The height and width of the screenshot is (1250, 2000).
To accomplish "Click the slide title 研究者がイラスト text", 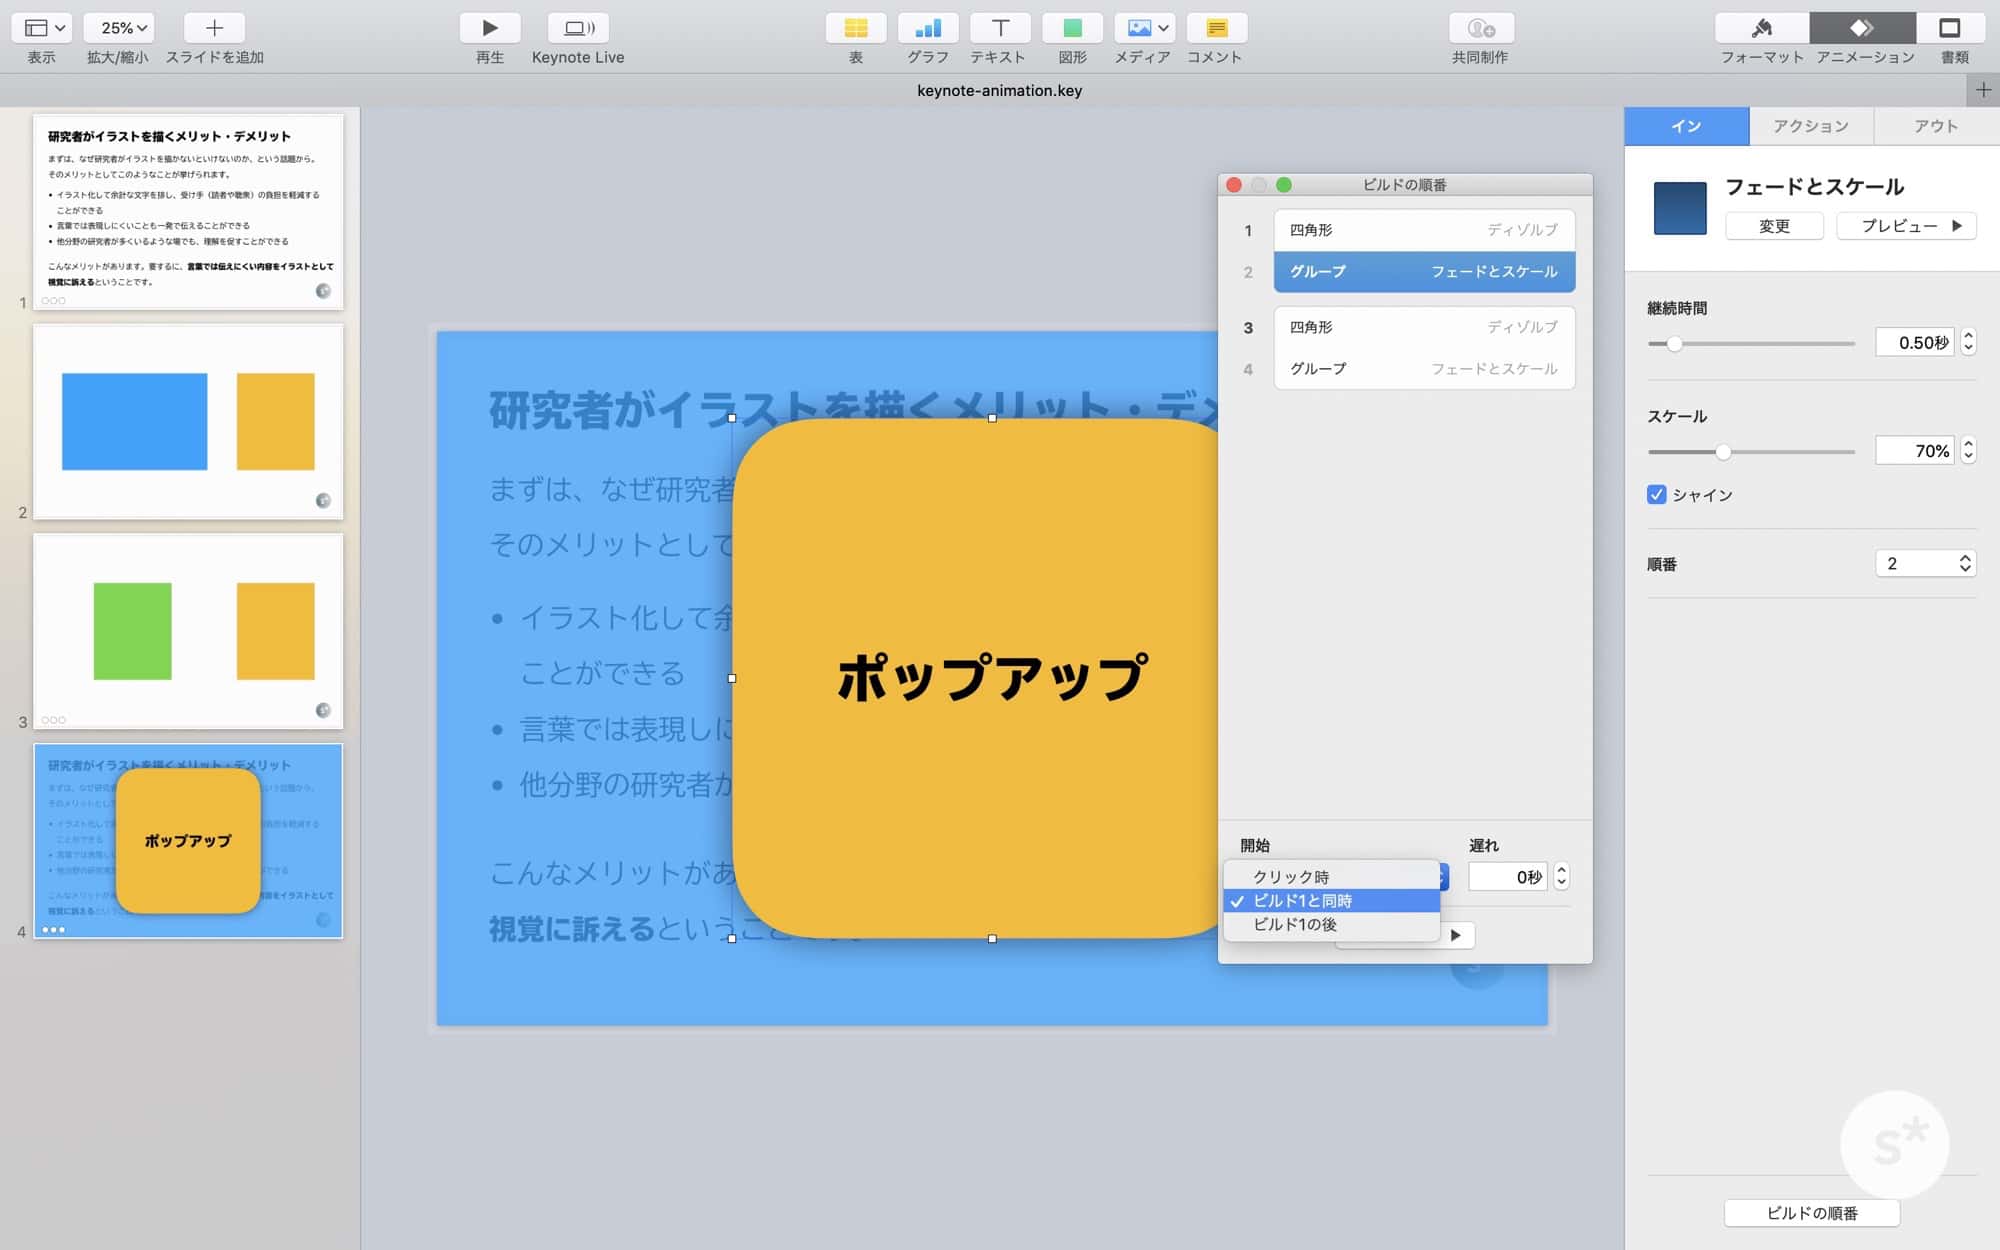I will click(854, 411).
